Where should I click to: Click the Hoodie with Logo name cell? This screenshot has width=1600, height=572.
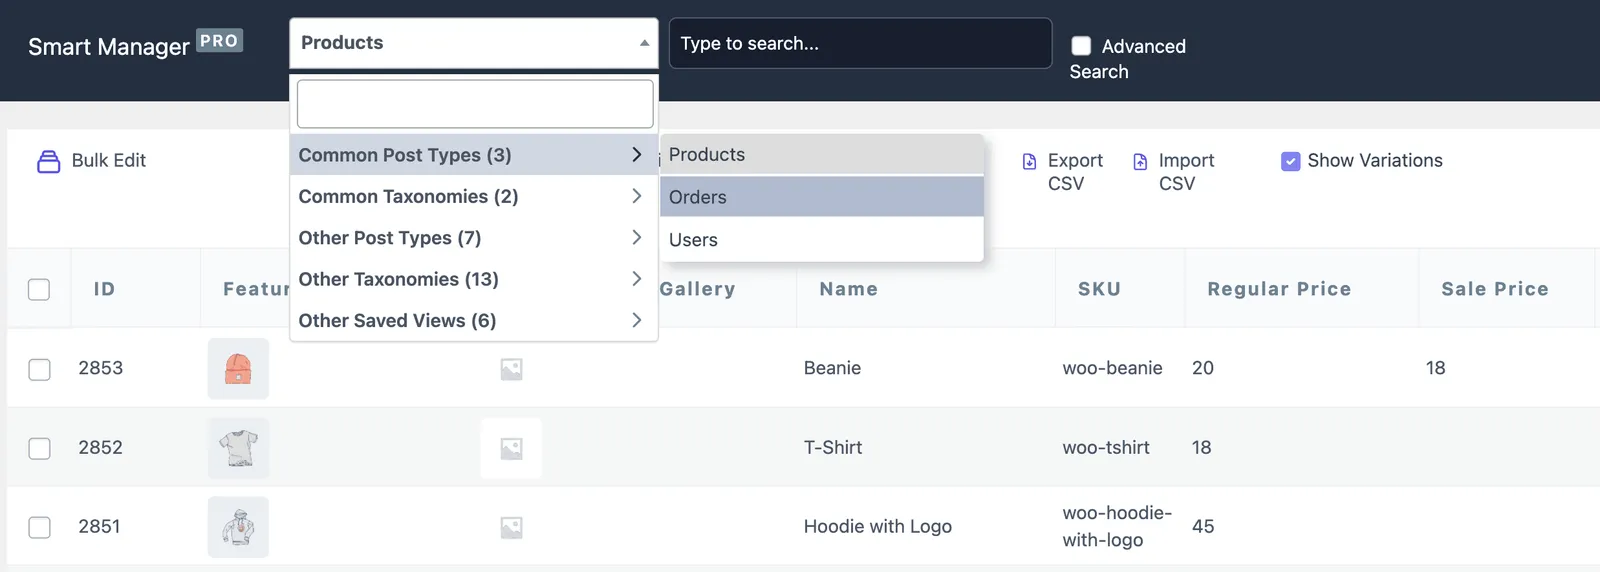(878, 526)
